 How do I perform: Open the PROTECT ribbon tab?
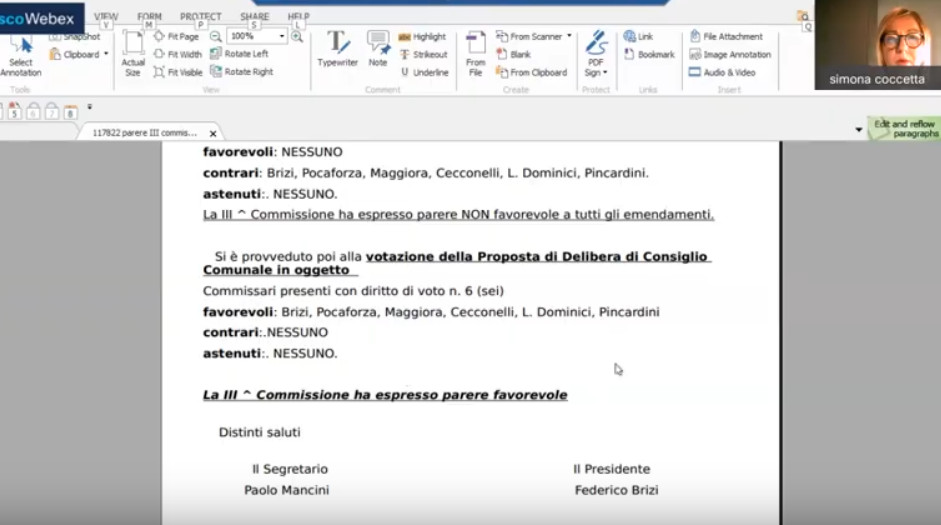pyautogui.click(x=200, y=17)
